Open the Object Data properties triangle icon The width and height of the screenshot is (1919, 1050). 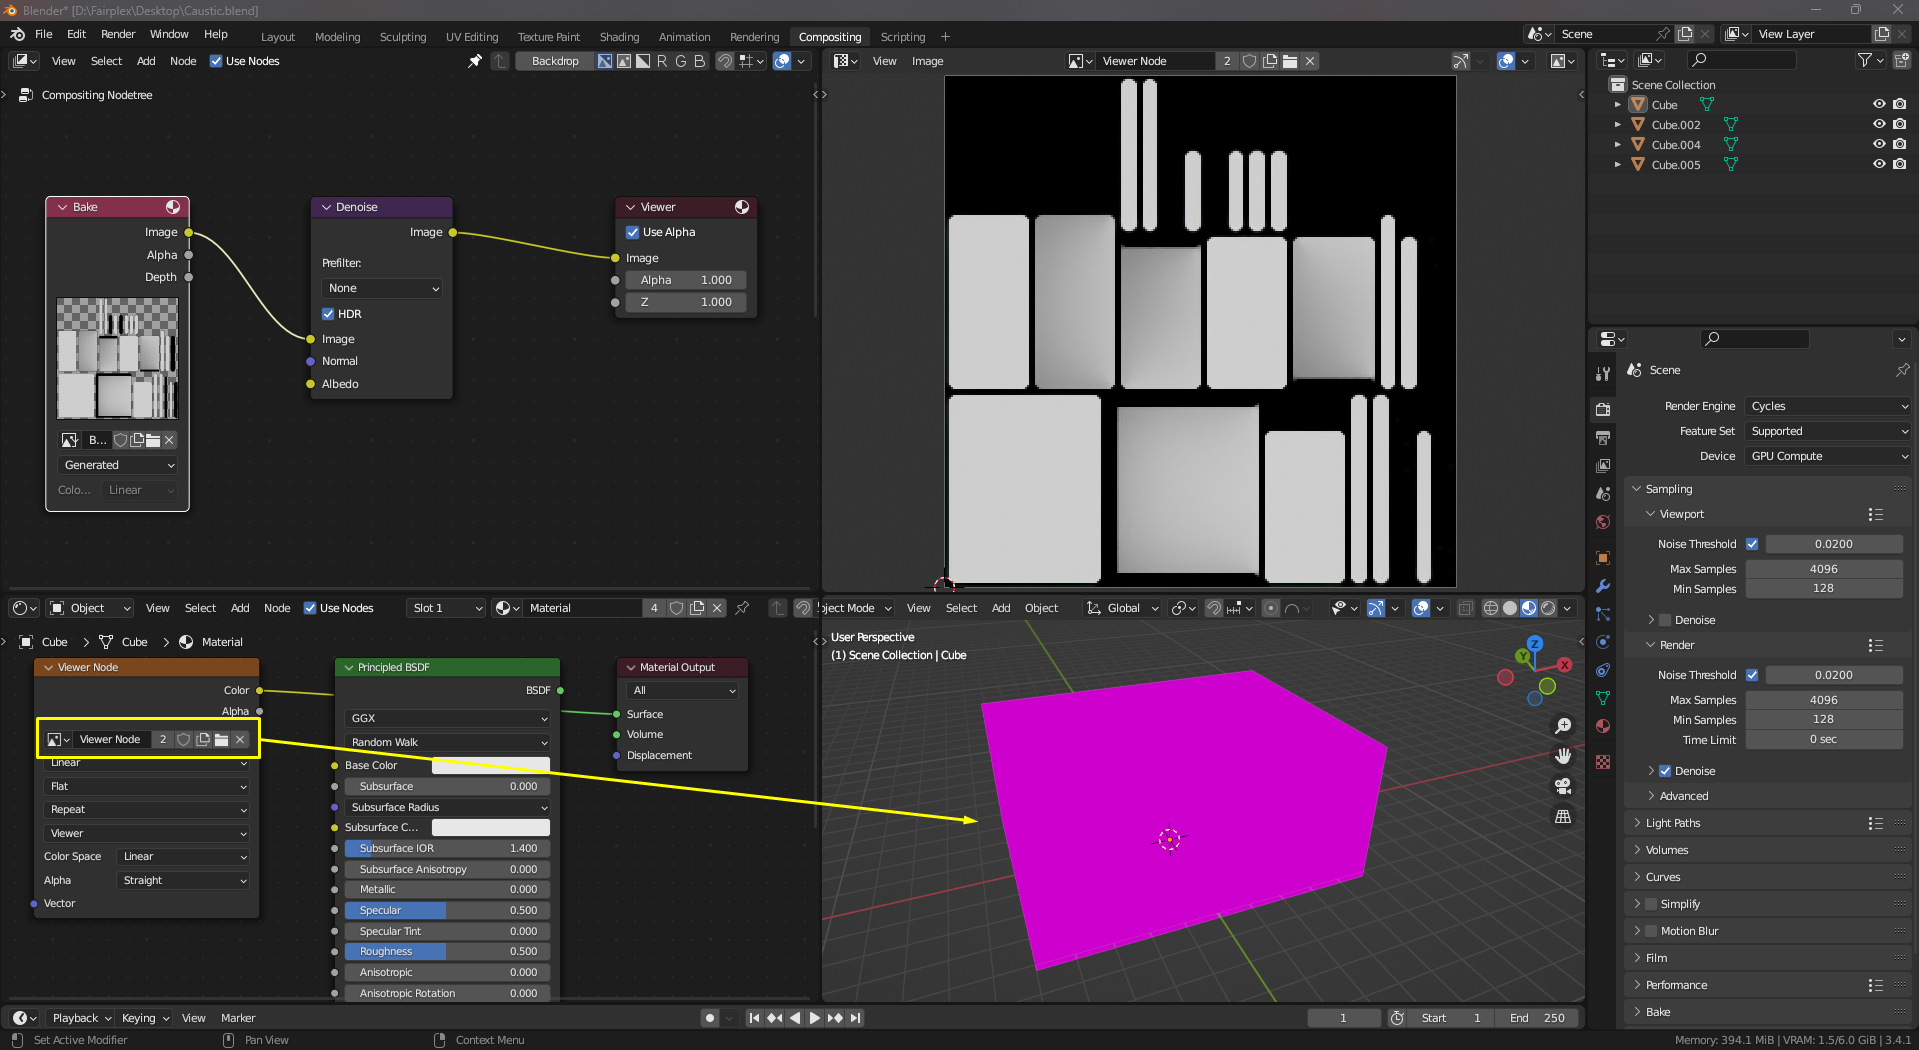tap(1603, 698)
